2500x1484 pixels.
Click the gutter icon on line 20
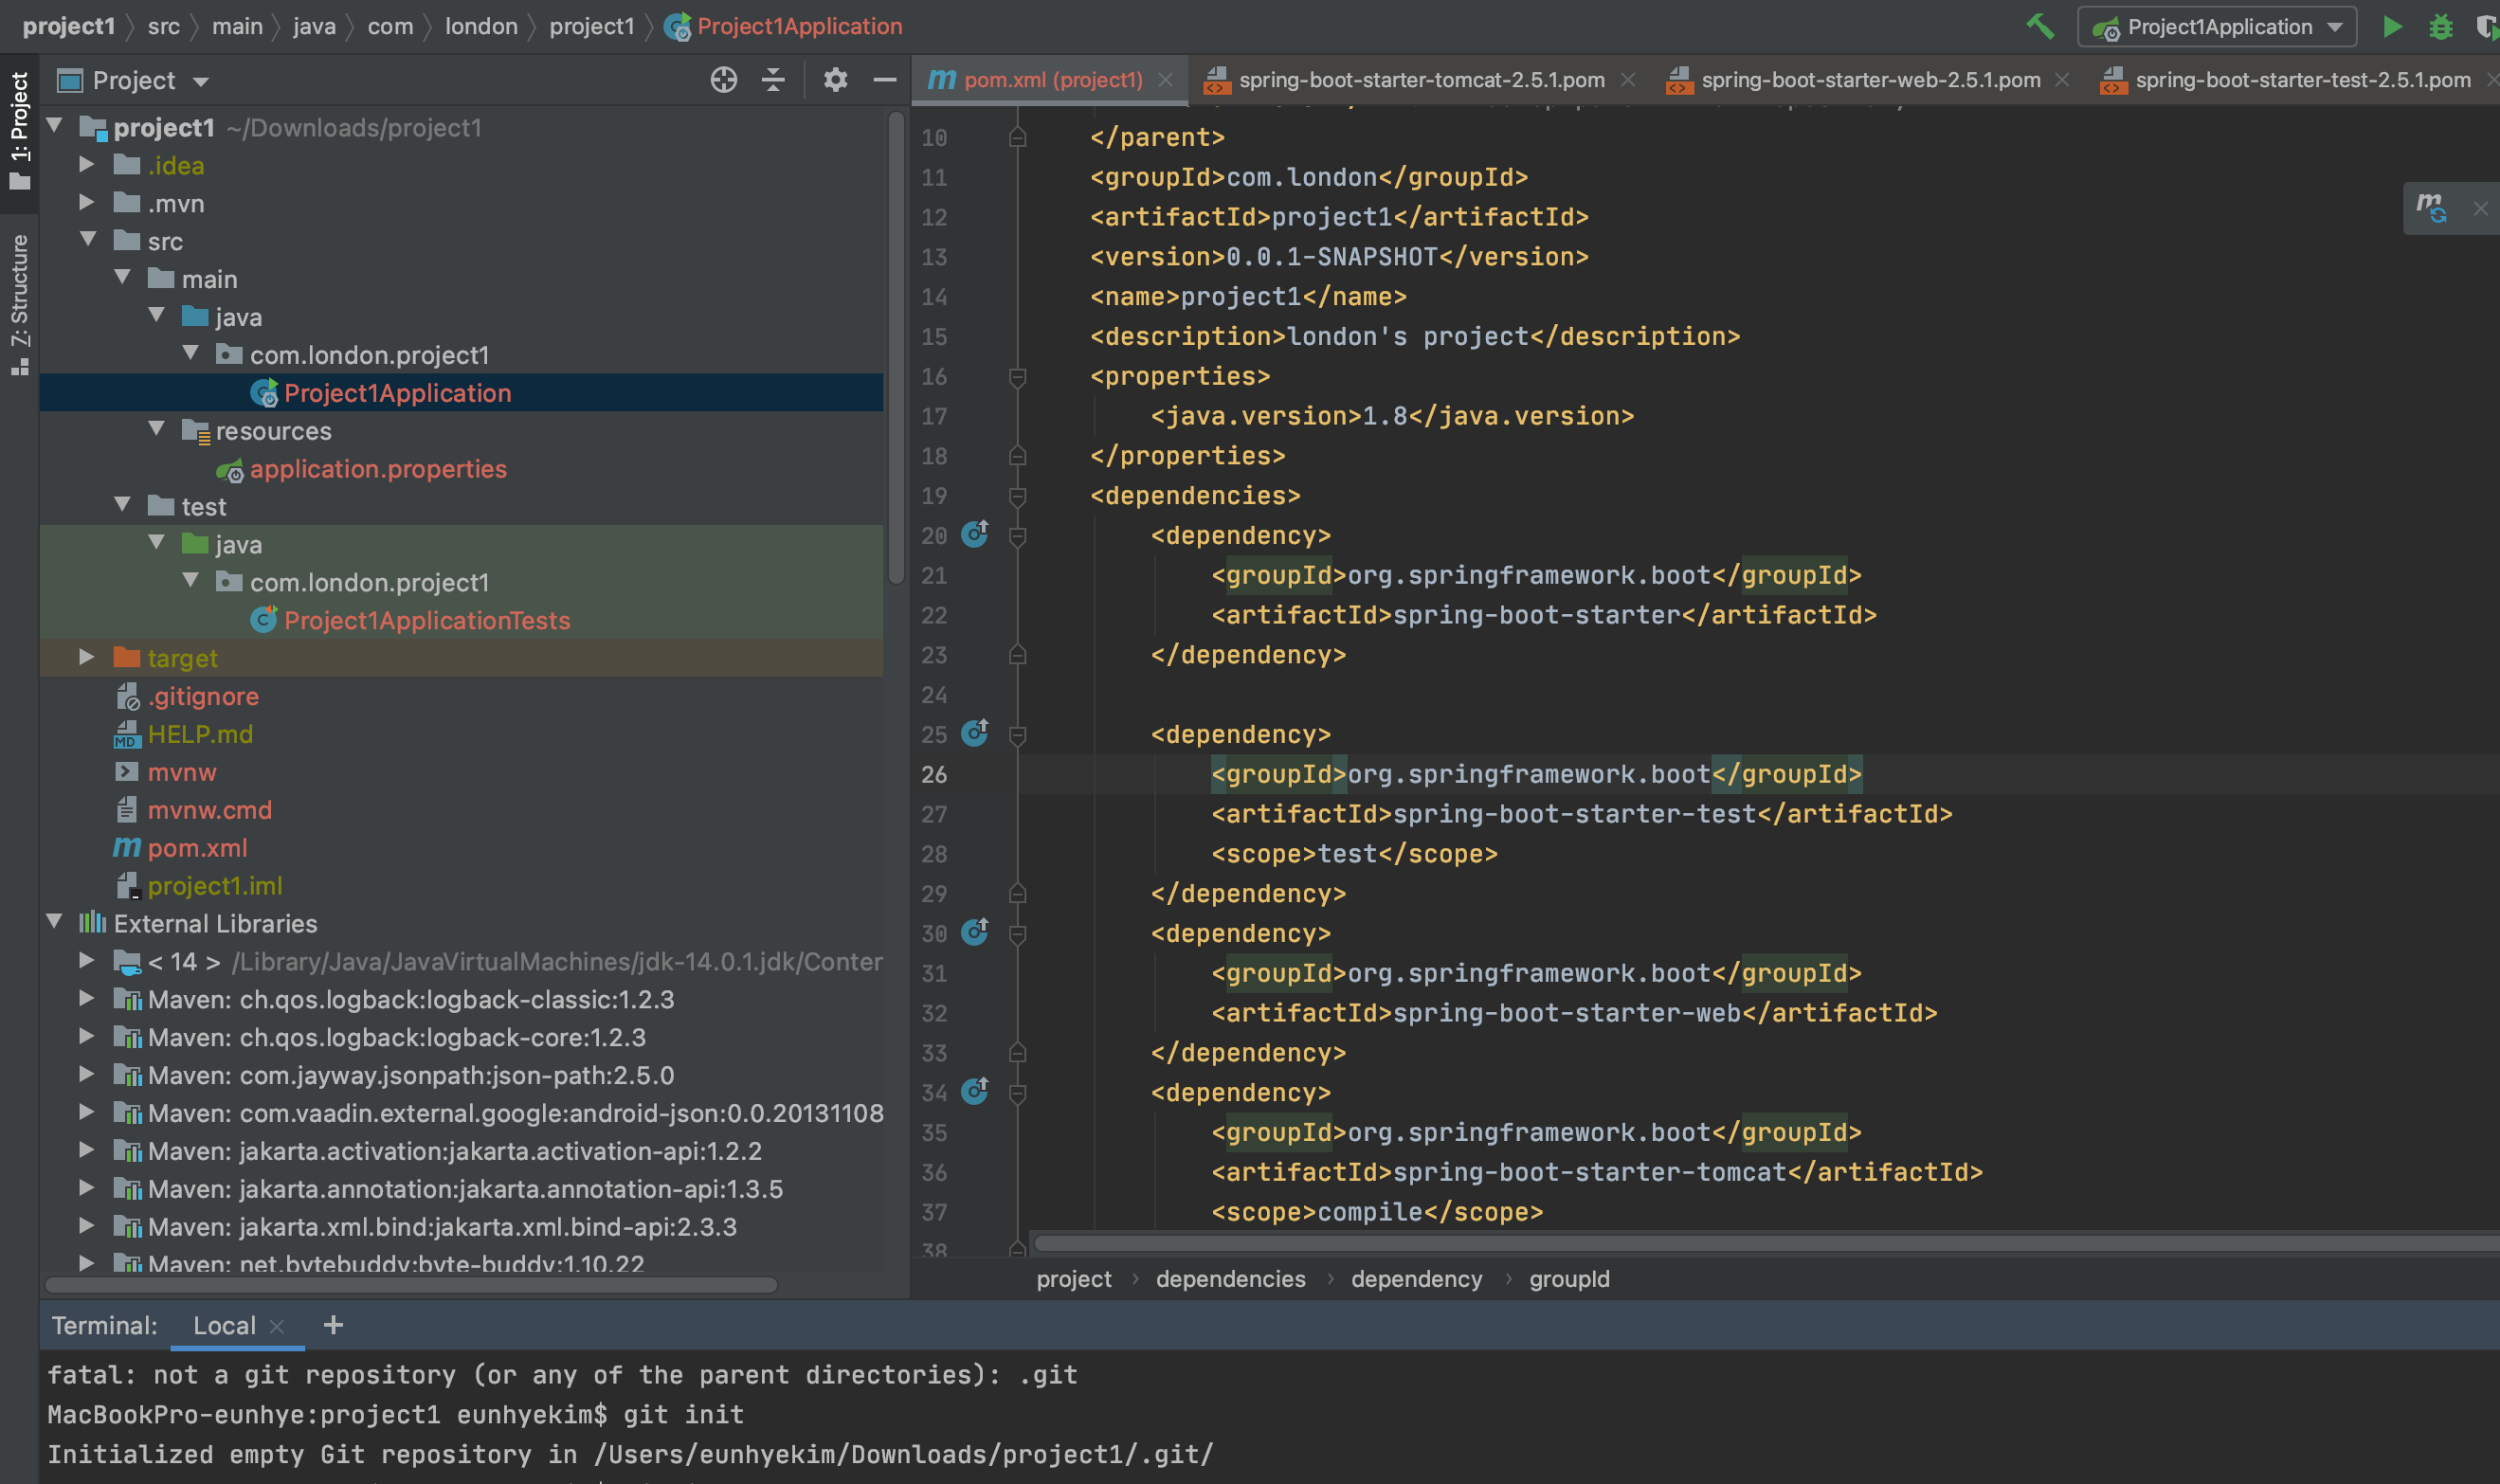tap(974, 534)
